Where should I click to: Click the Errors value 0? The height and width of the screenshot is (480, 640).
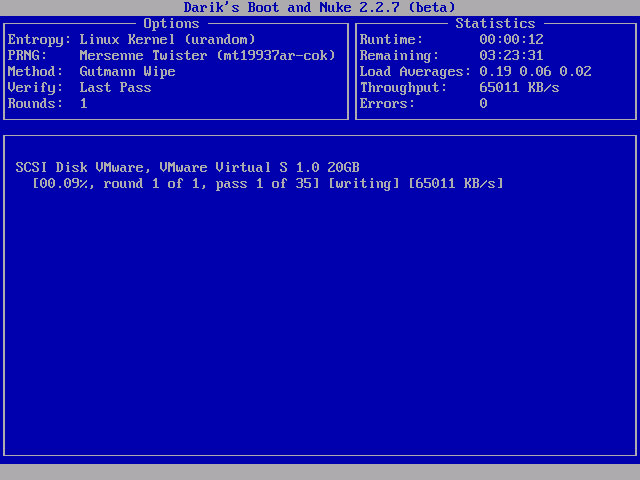point(483,103)
